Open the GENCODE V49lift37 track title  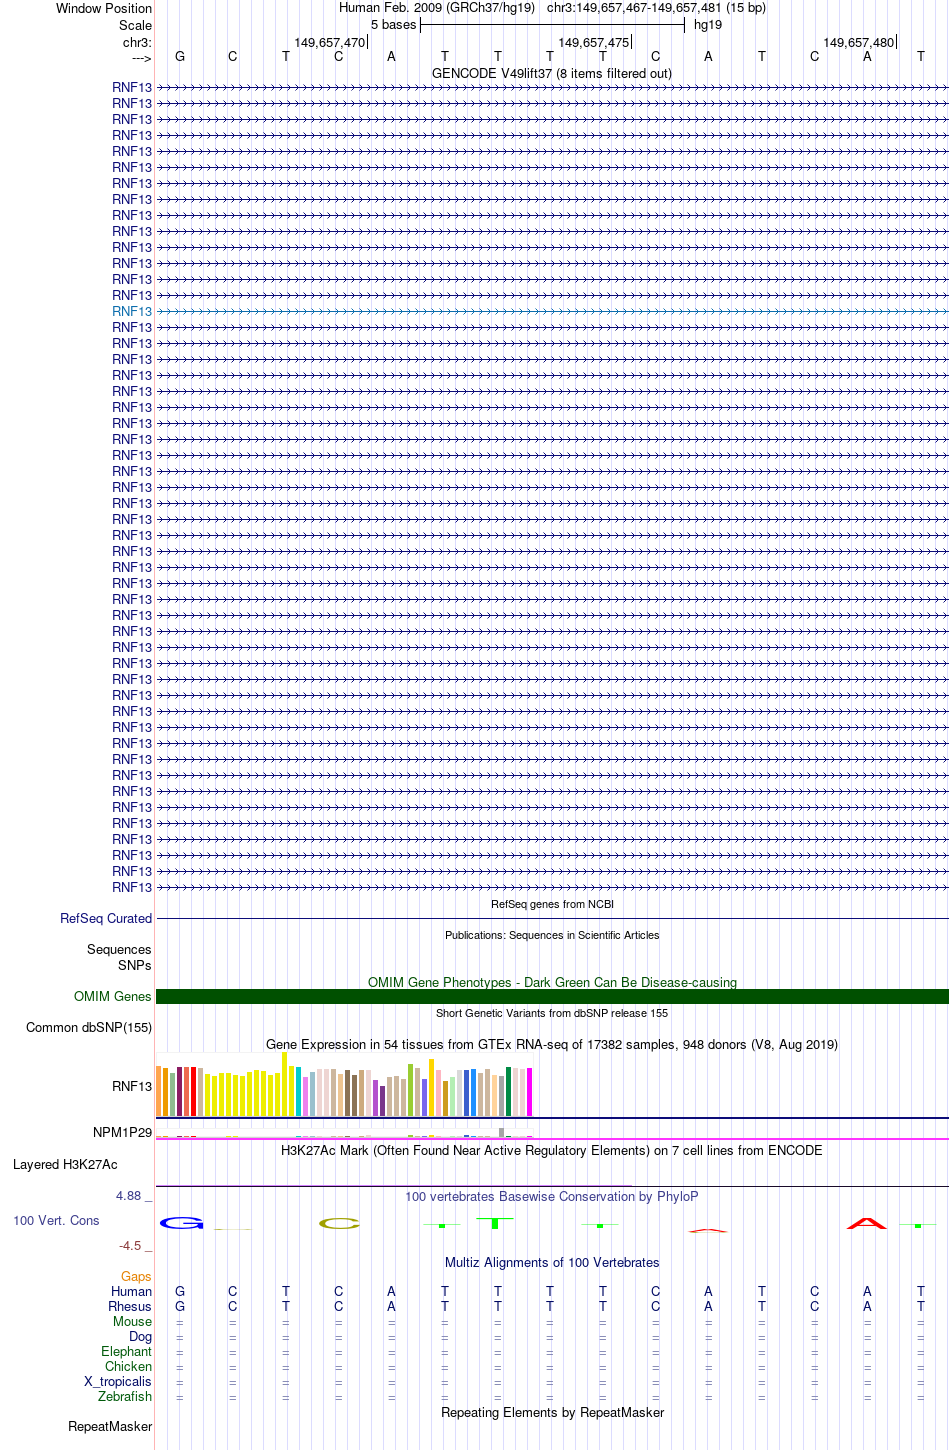[552, 74]
